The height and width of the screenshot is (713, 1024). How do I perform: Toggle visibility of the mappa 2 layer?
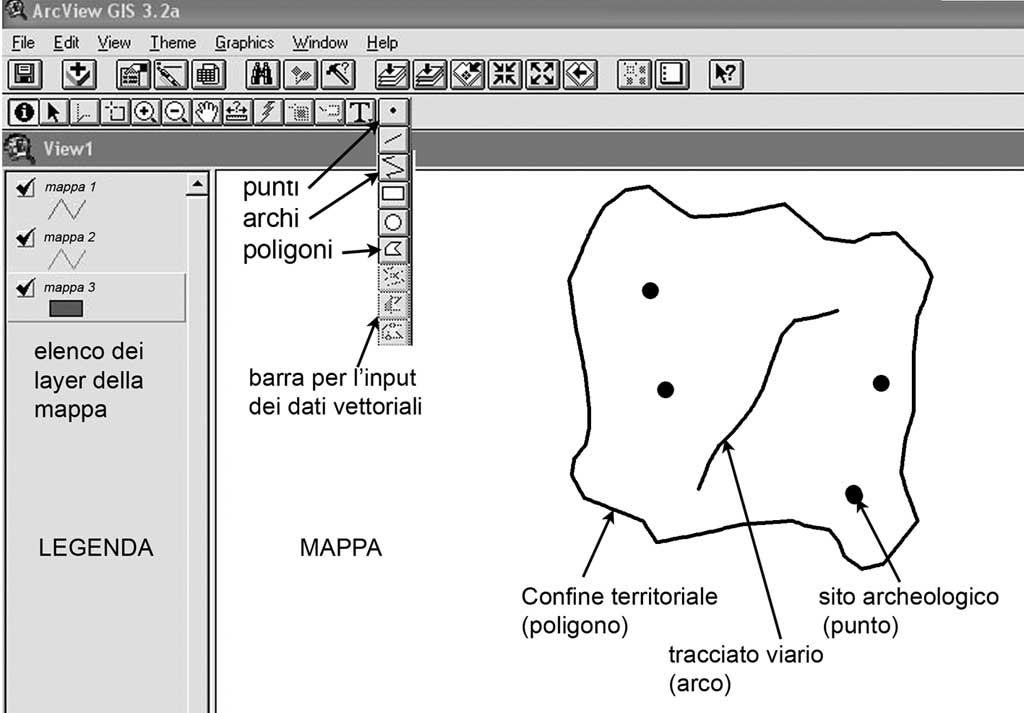27,238
